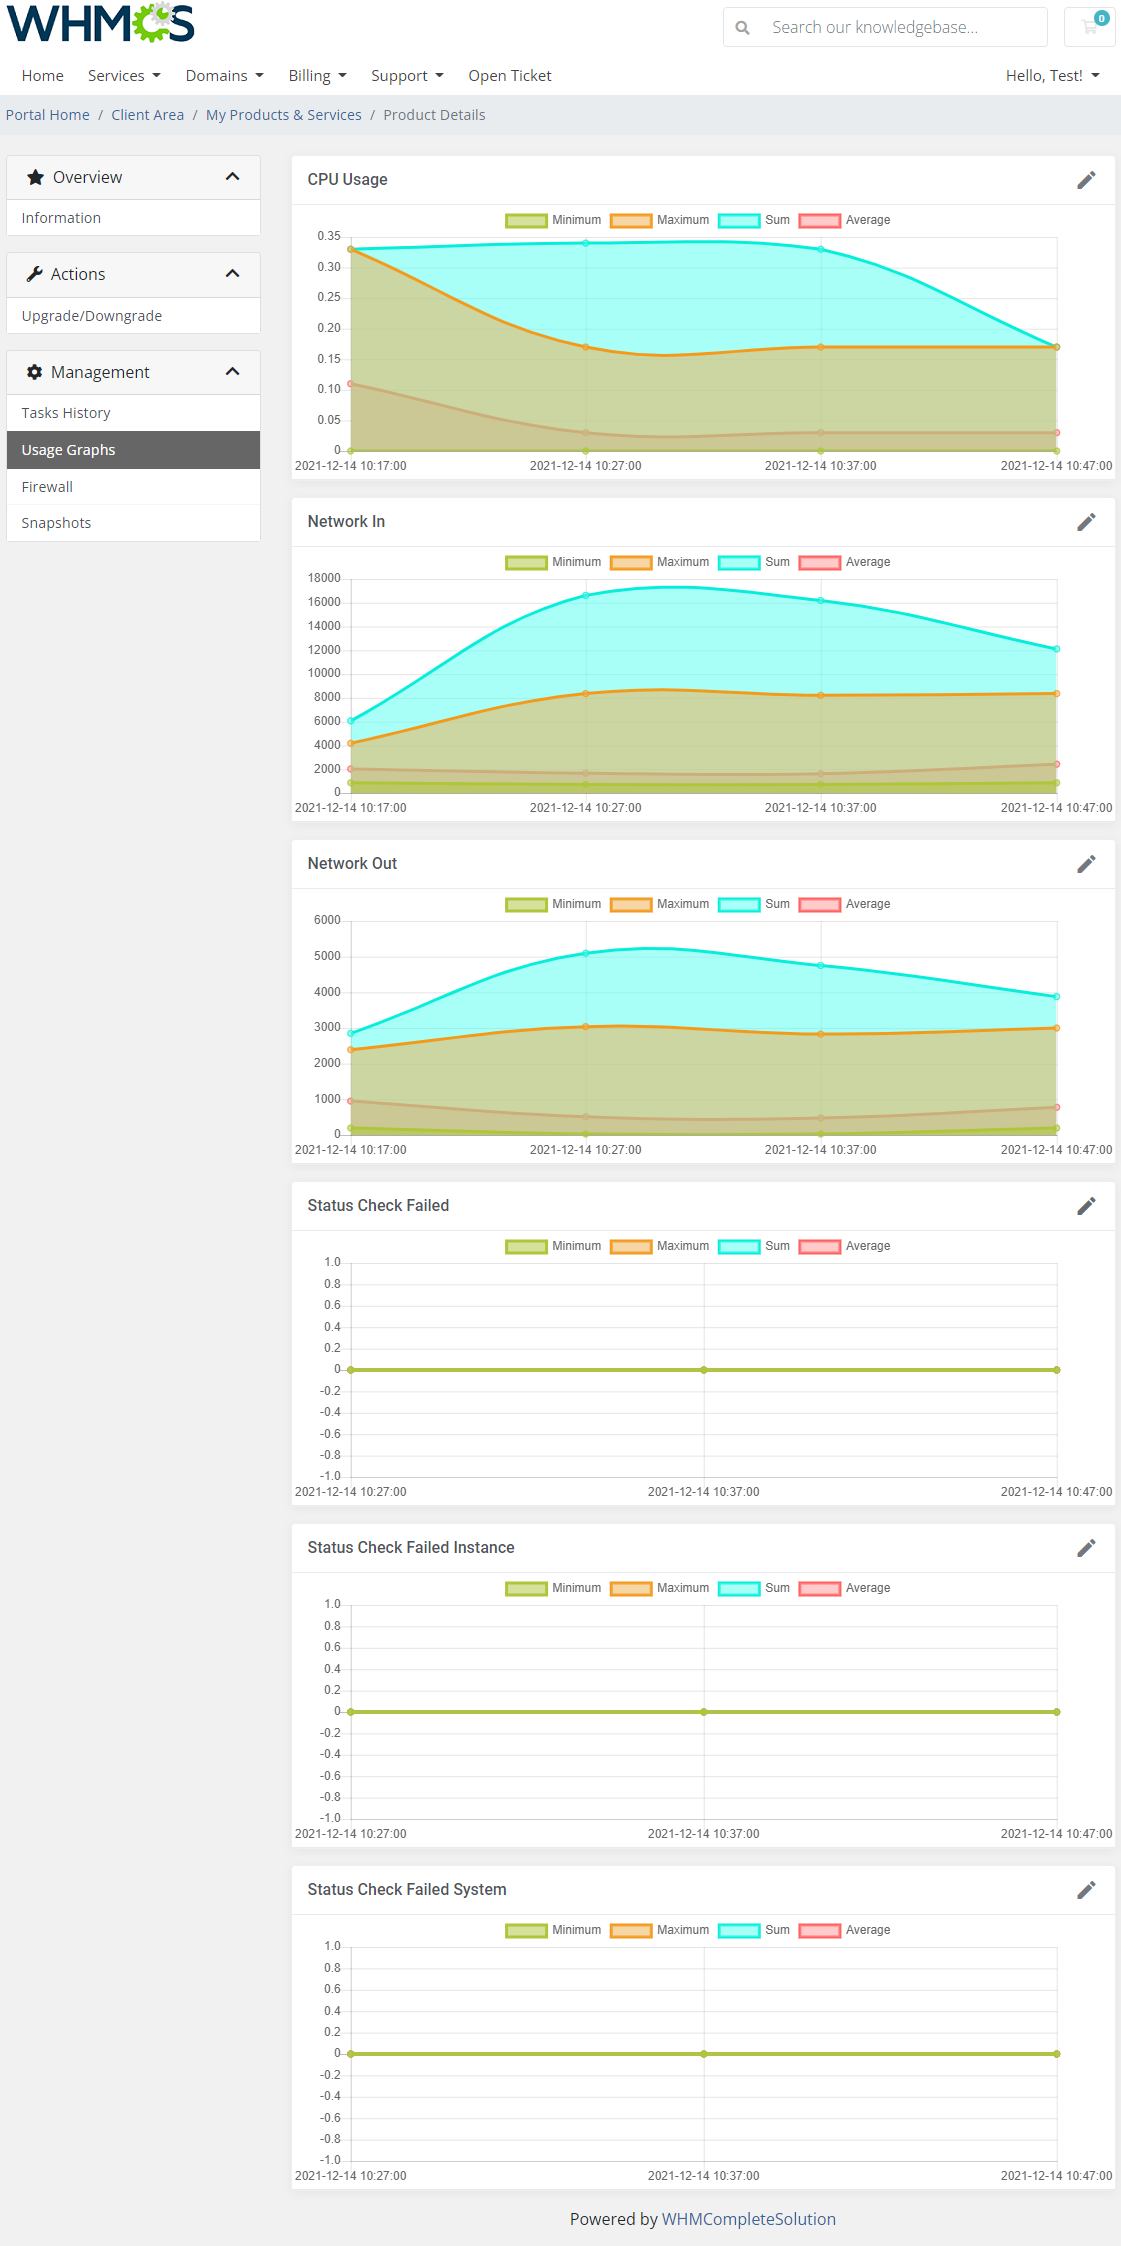Image resolution: width=1121 pixels, height=2246 pixels.
Task: Collapse the Management panel chevron
Action: [x=233, y=372]
